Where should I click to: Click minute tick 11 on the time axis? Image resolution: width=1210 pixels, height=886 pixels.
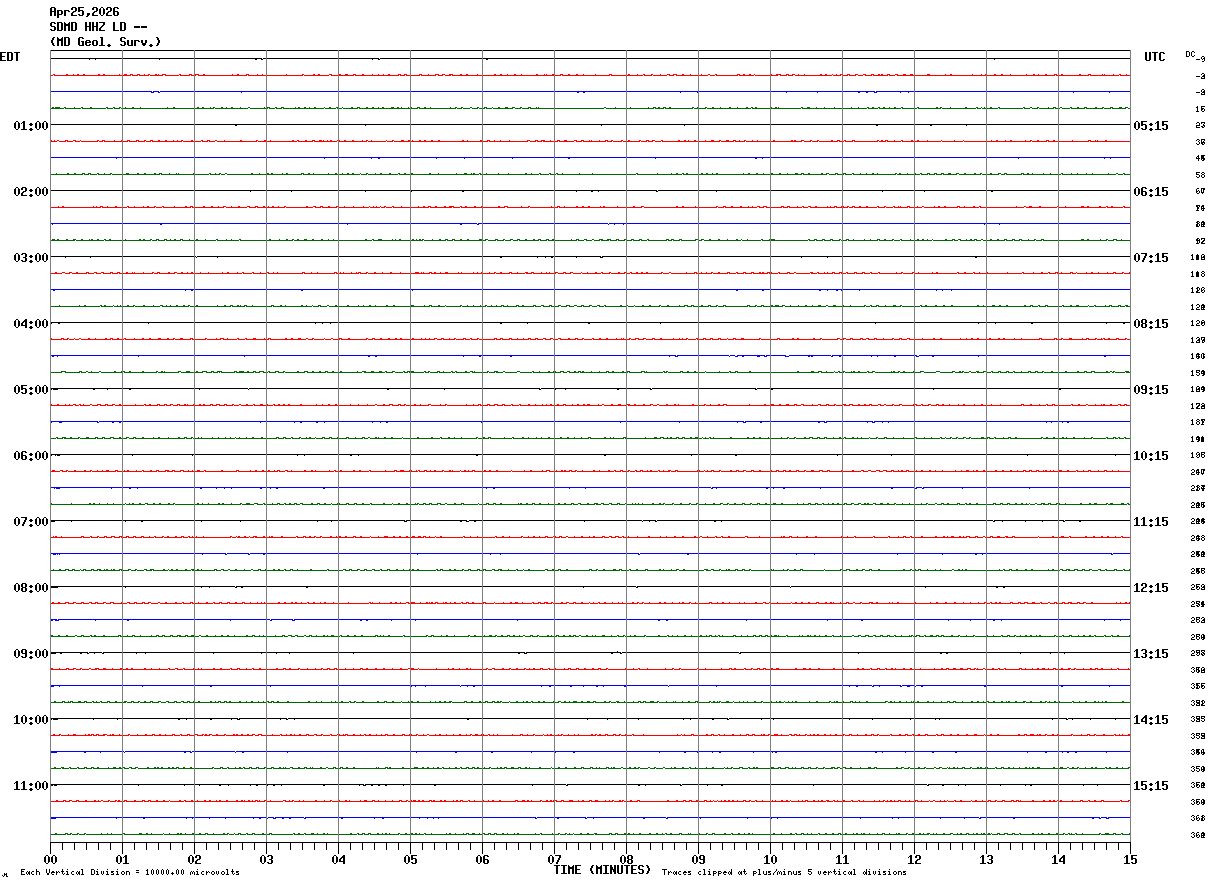pyautogui.click(x=842, y=858)
